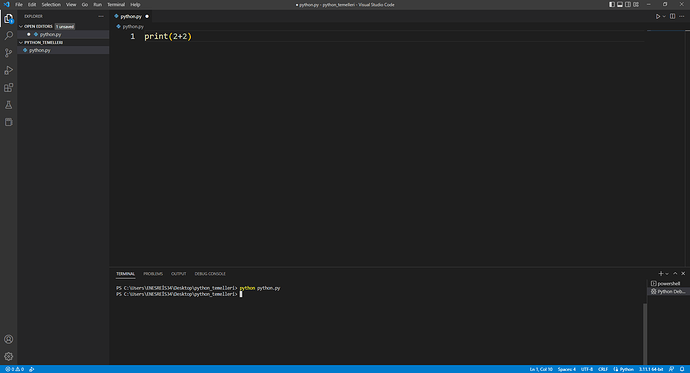Open the Search view in activity bar

point(8,36)
